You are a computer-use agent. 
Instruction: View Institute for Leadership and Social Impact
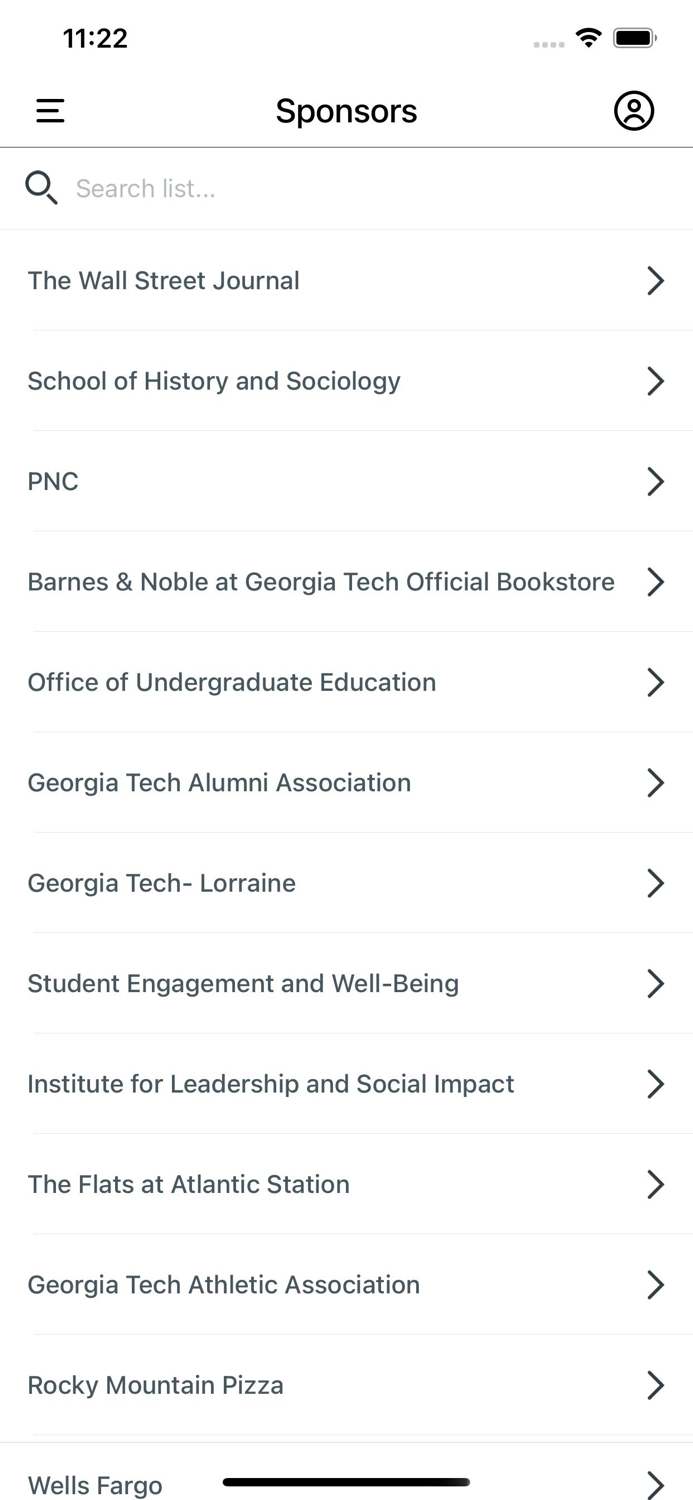click(x=271, y=1084)
